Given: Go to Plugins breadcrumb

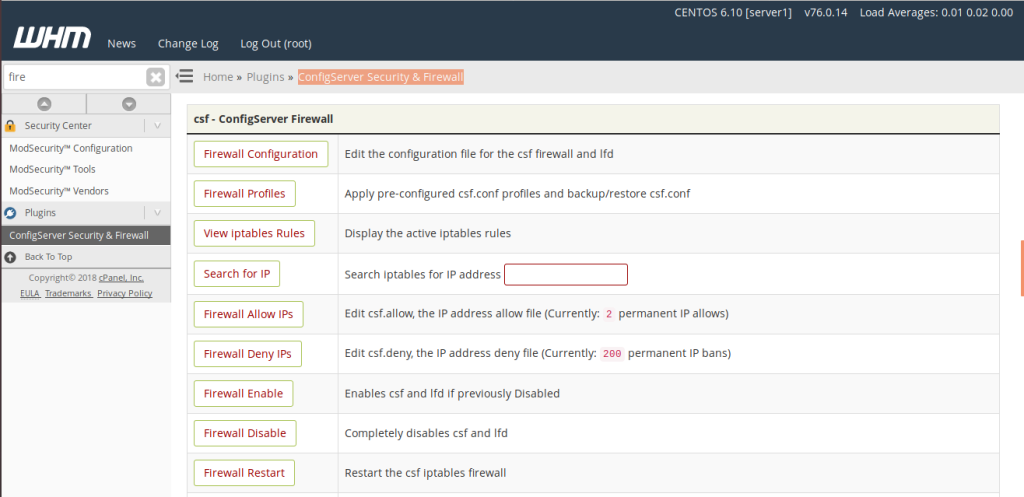Looking at the screenshot, I should click(265, 77).
